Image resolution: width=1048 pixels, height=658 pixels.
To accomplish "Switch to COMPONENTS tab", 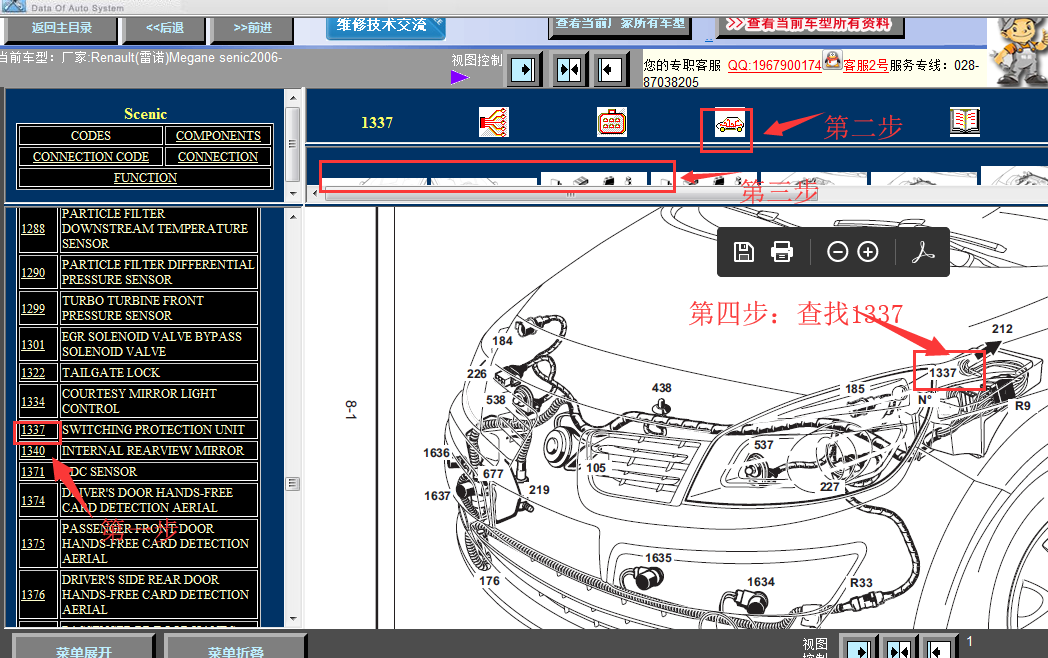I will click(x=218, y=135).
